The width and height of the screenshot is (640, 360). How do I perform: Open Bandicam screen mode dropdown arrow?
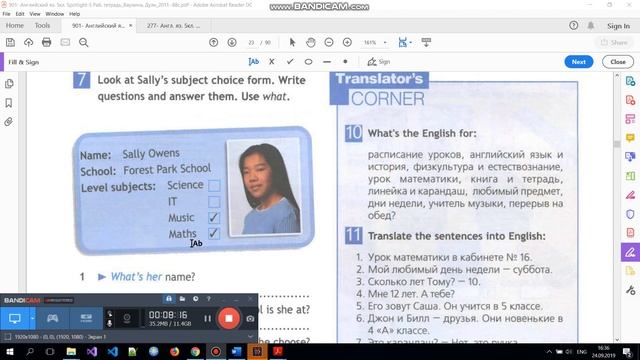click(33, 318)
